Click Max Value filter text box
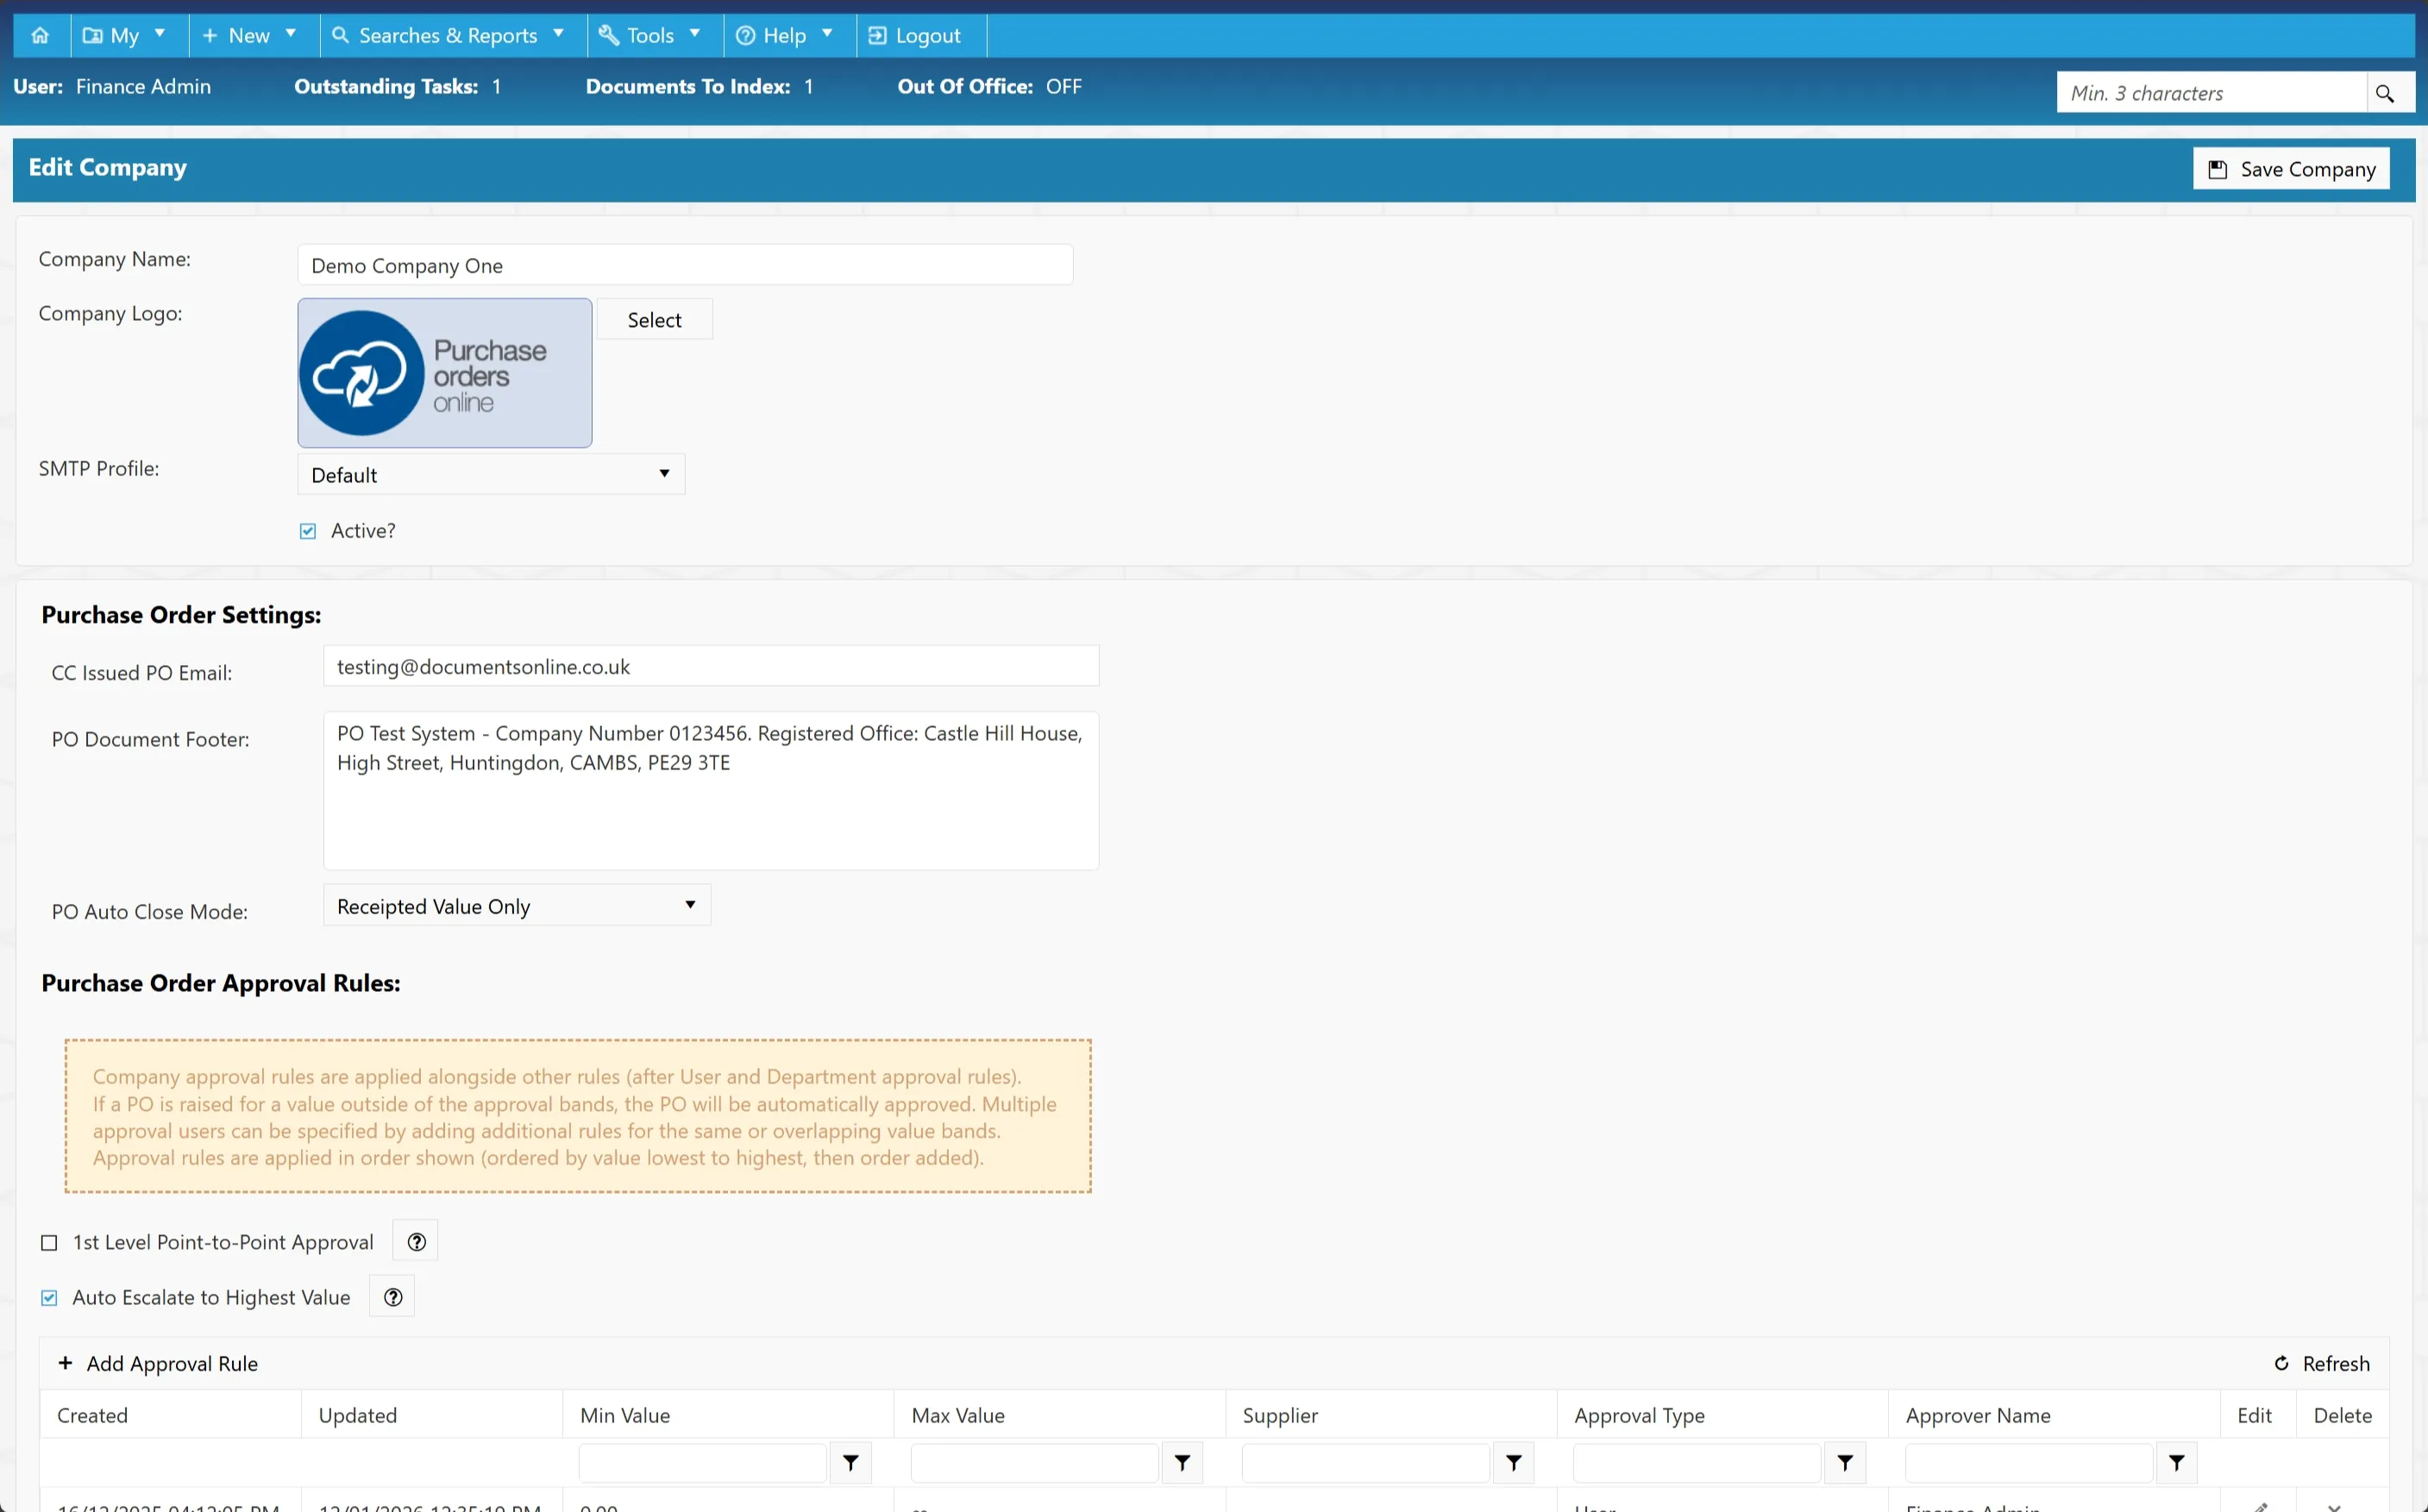This screenshot has width=2428, height=1512. (1034, 1463)
